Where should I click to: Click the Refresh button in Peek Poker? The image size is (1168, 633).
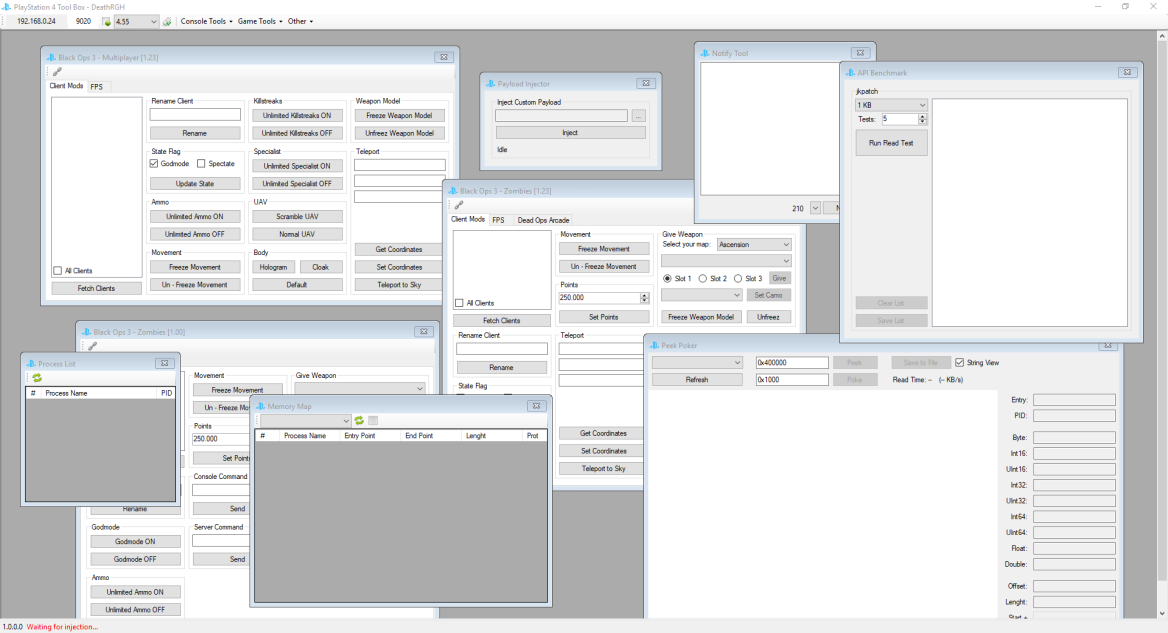(x=696, y=380)
